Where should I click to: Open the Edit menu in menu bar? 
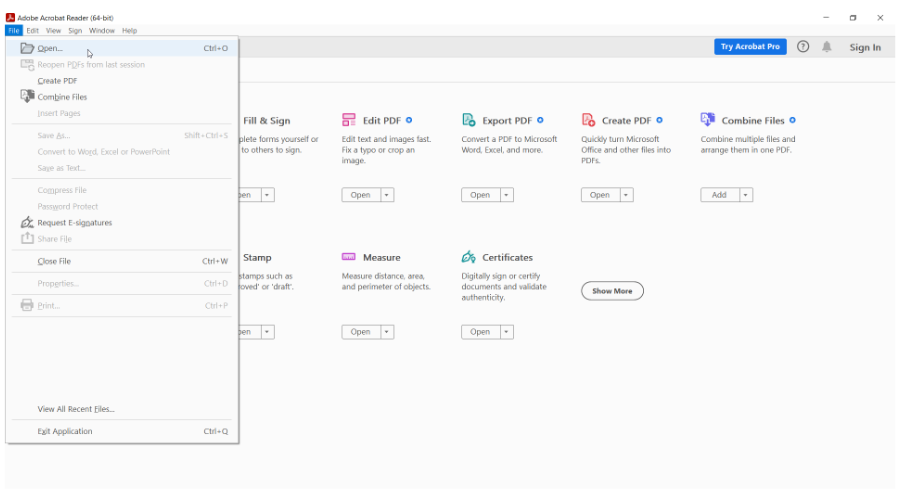click(33, 30)
